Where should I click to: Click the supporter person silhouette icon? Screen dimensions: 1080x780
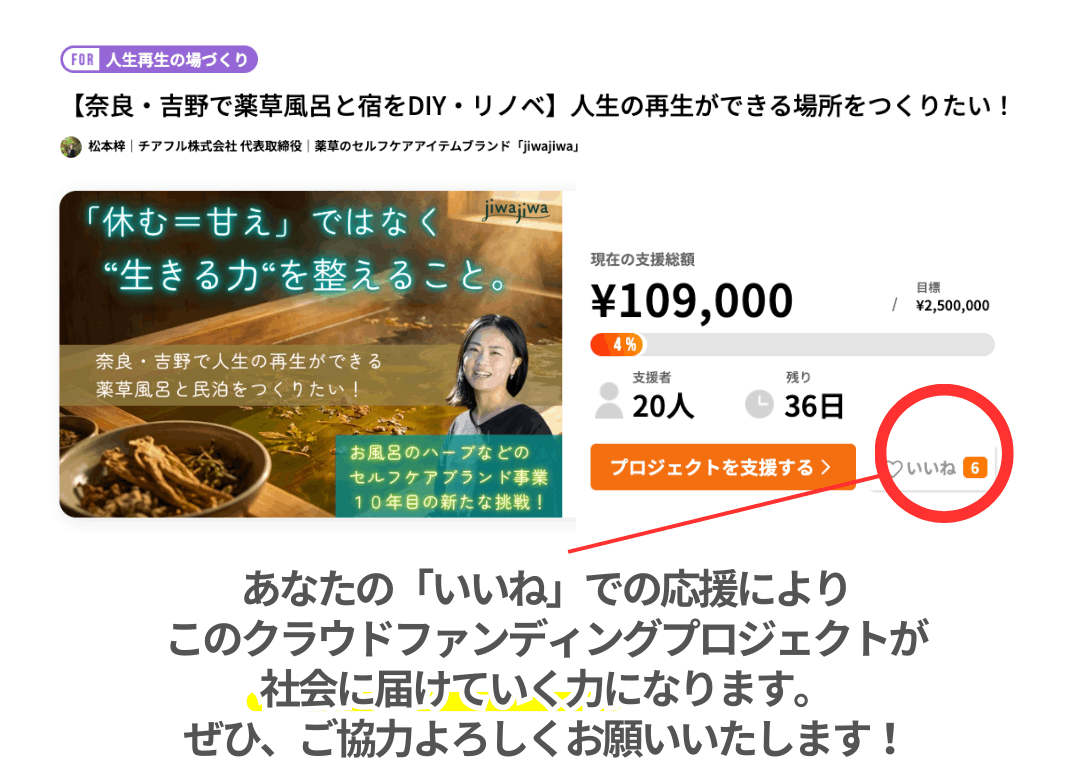pos(609,401)
